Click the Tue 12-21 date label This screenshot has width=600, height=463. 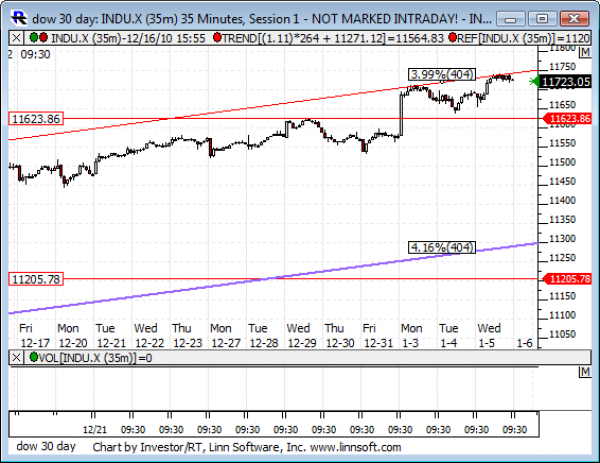(111, 336)
